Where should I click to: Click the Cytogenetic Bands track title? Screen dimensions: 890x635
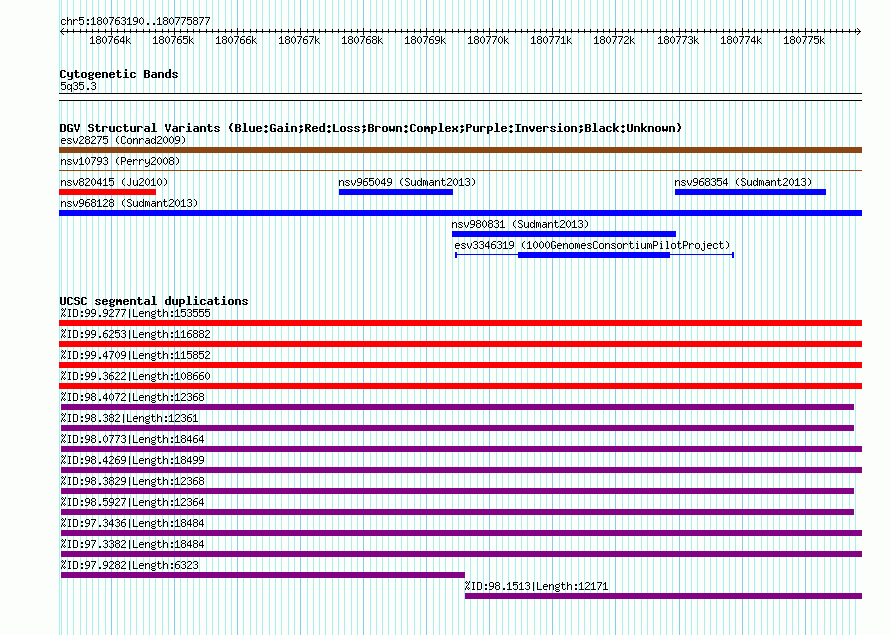point(119,74)
